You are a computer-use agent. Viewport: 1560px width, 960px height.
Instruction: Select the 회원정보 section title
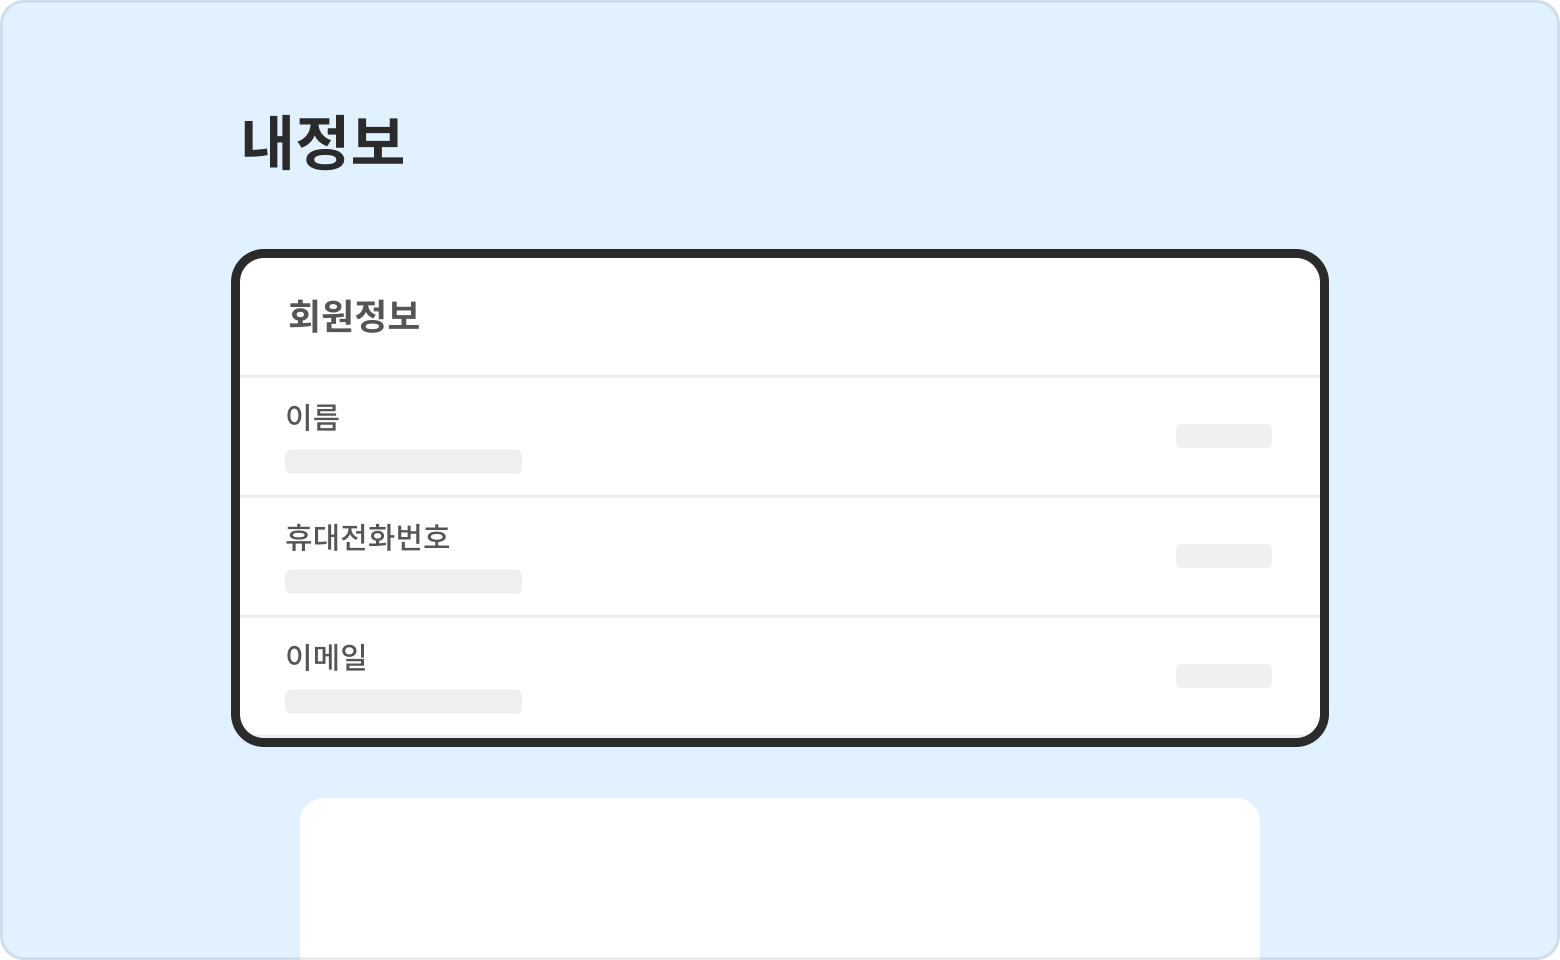pos(354,316)
